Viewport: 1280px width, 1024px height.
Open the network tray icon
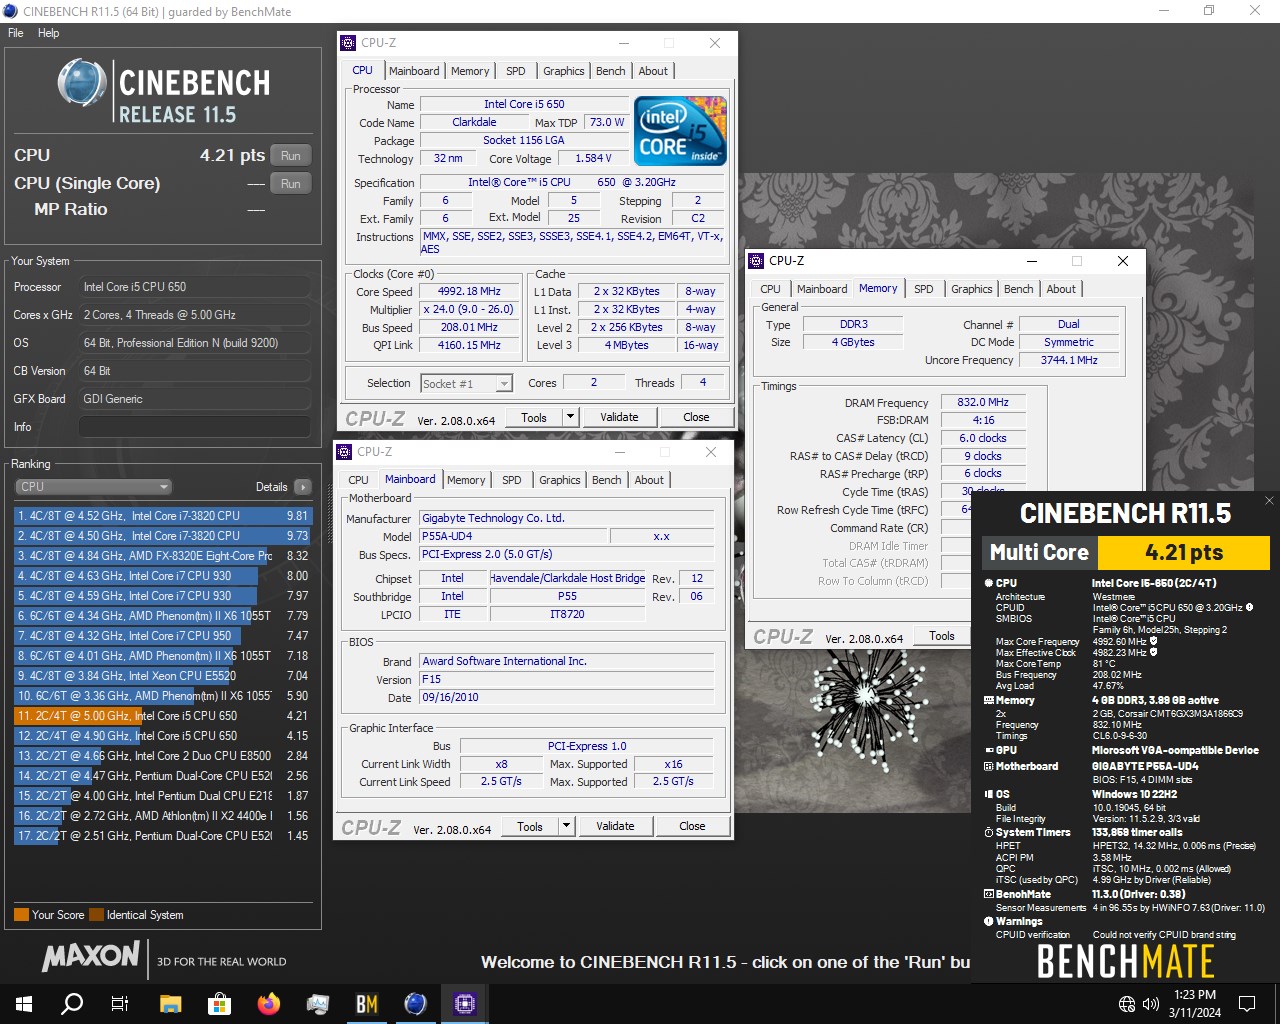(x=1127, y=1004)
